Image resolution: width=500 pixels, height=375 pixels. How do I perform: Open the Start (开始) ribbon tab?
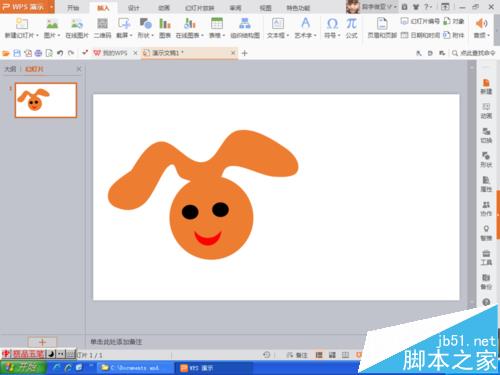(x=73, y=8)
